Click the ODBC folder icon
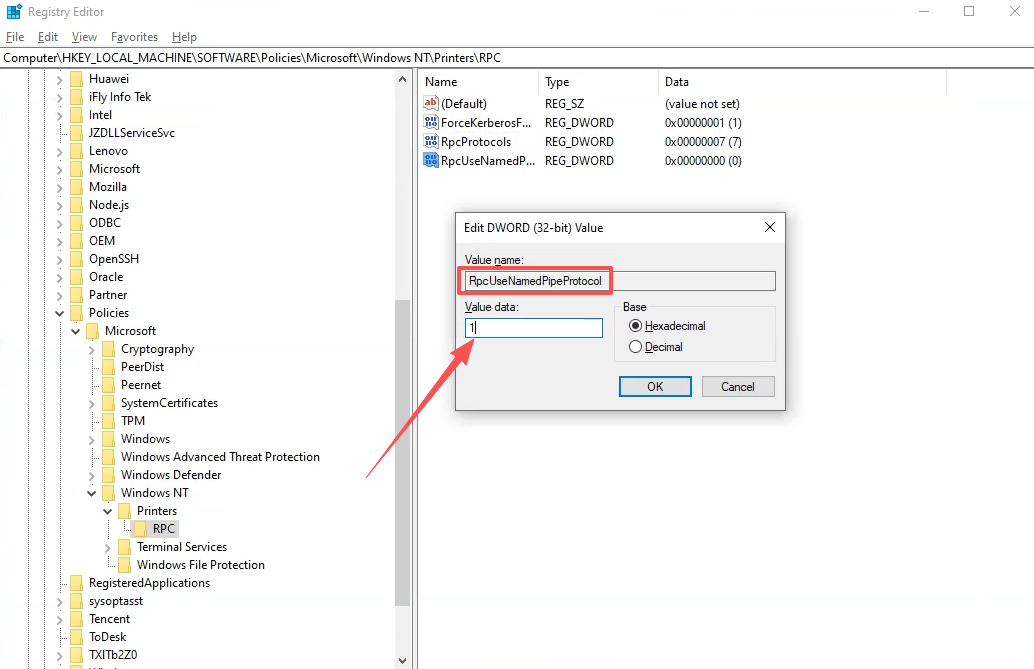Screen dimensions: 1034x669 pos(76,223)
